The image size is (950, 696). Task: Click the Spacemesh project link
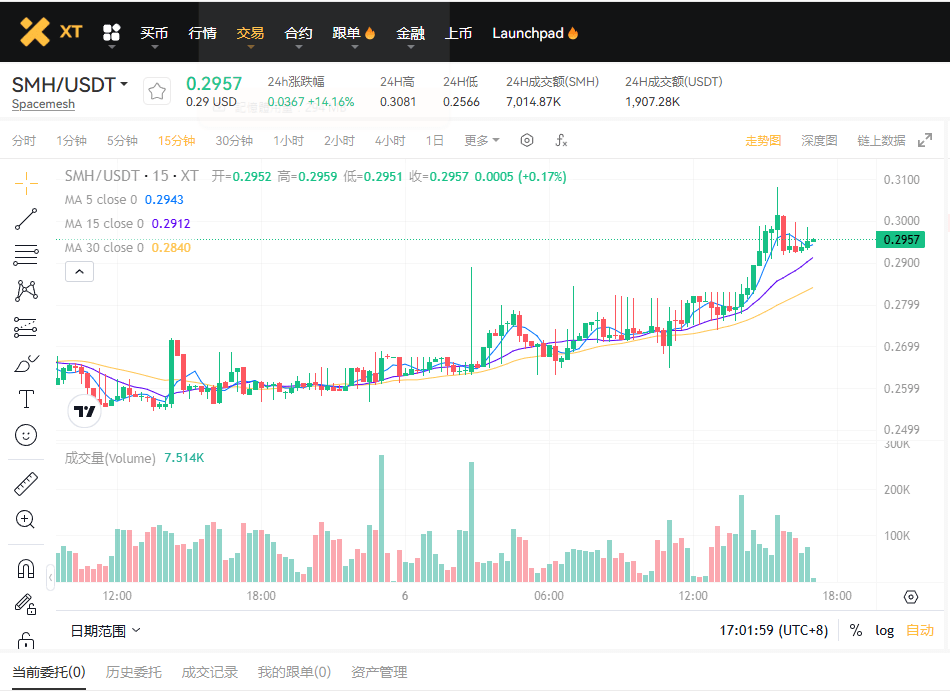(43, 104)
